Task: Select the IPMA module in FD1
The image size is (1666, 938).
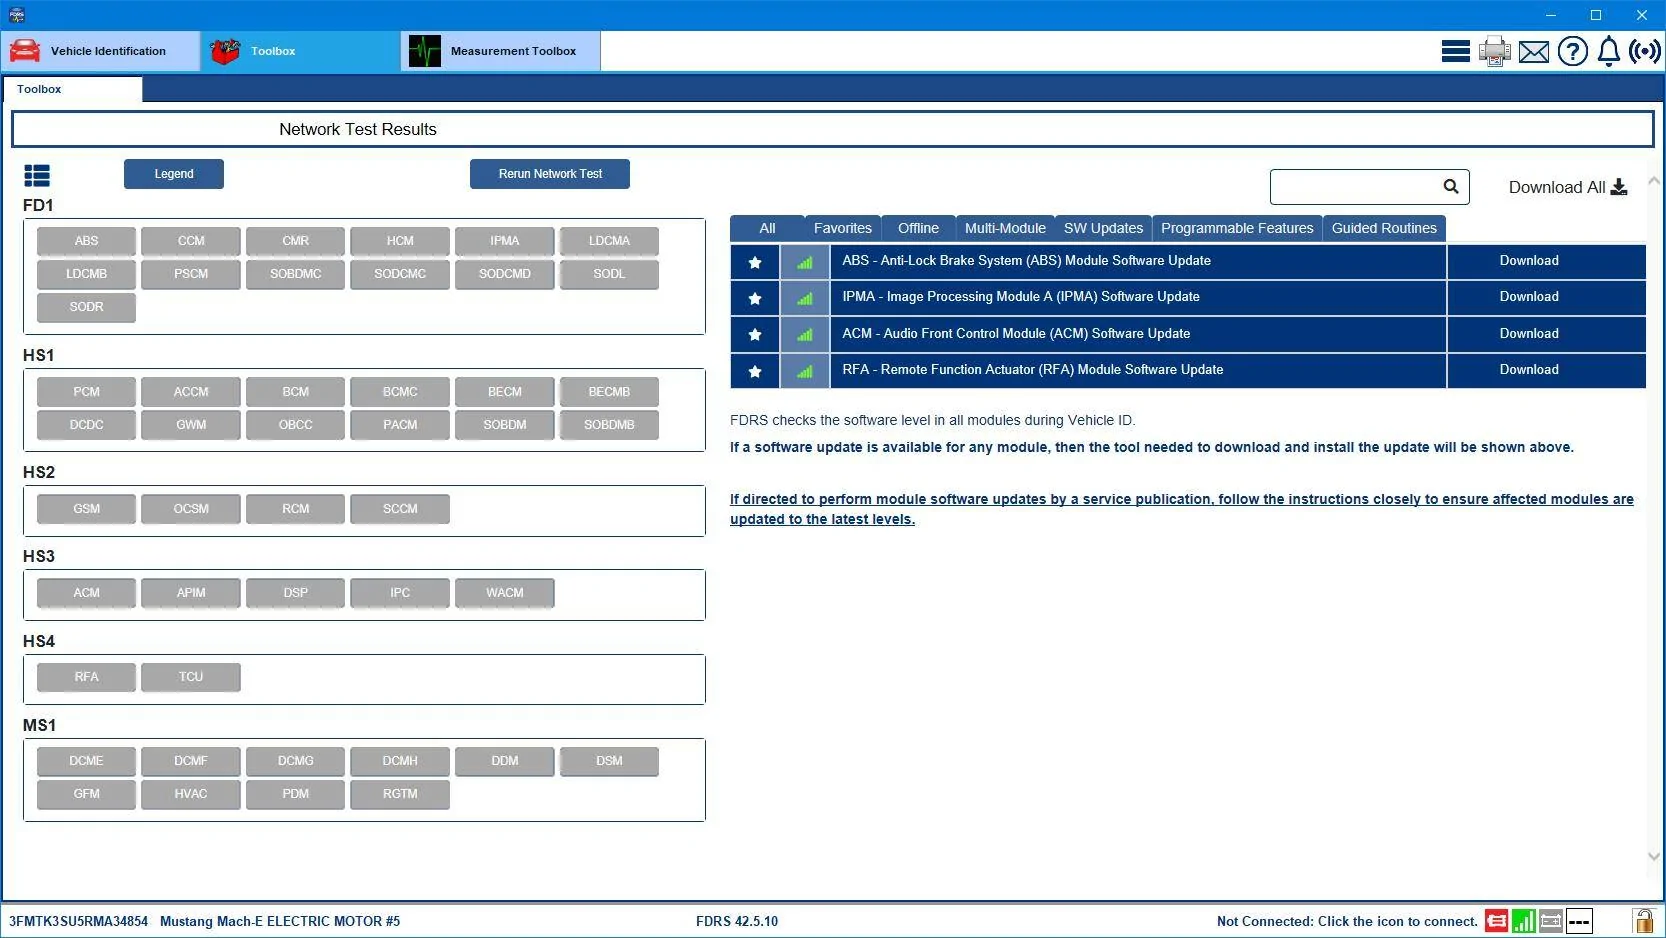Action: tap(504, 241)
